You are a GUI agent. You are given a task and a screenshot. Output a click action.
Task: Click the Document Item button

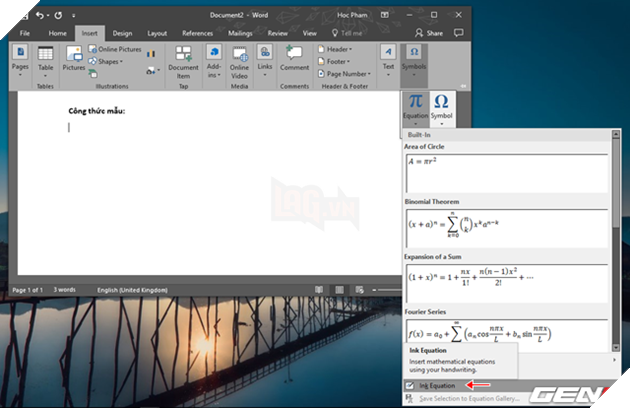183,62
